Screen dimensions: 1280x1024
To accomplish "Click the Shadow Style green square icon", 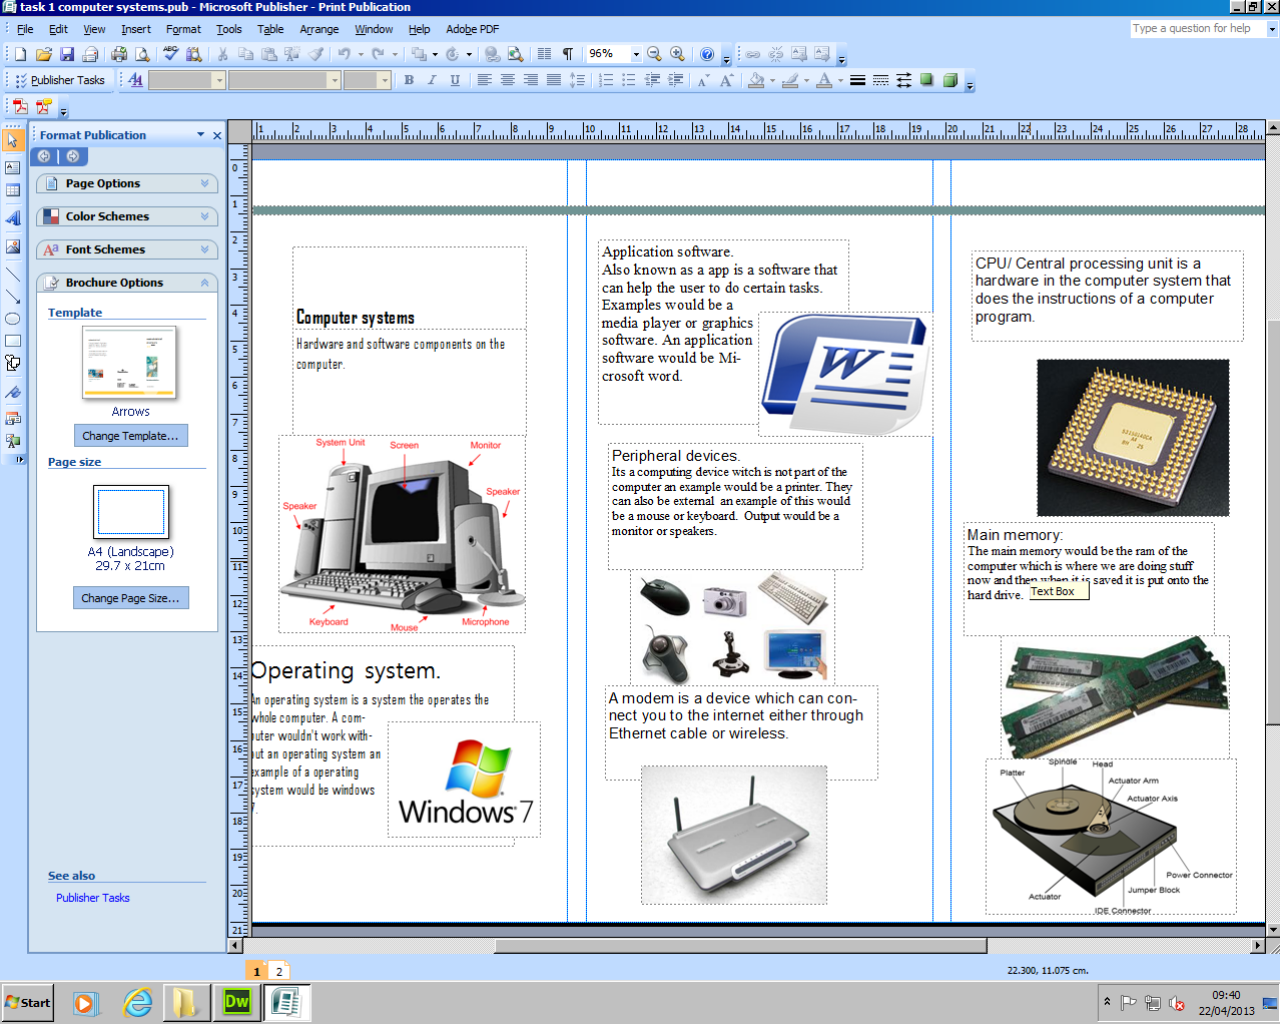I will (927, 80).
